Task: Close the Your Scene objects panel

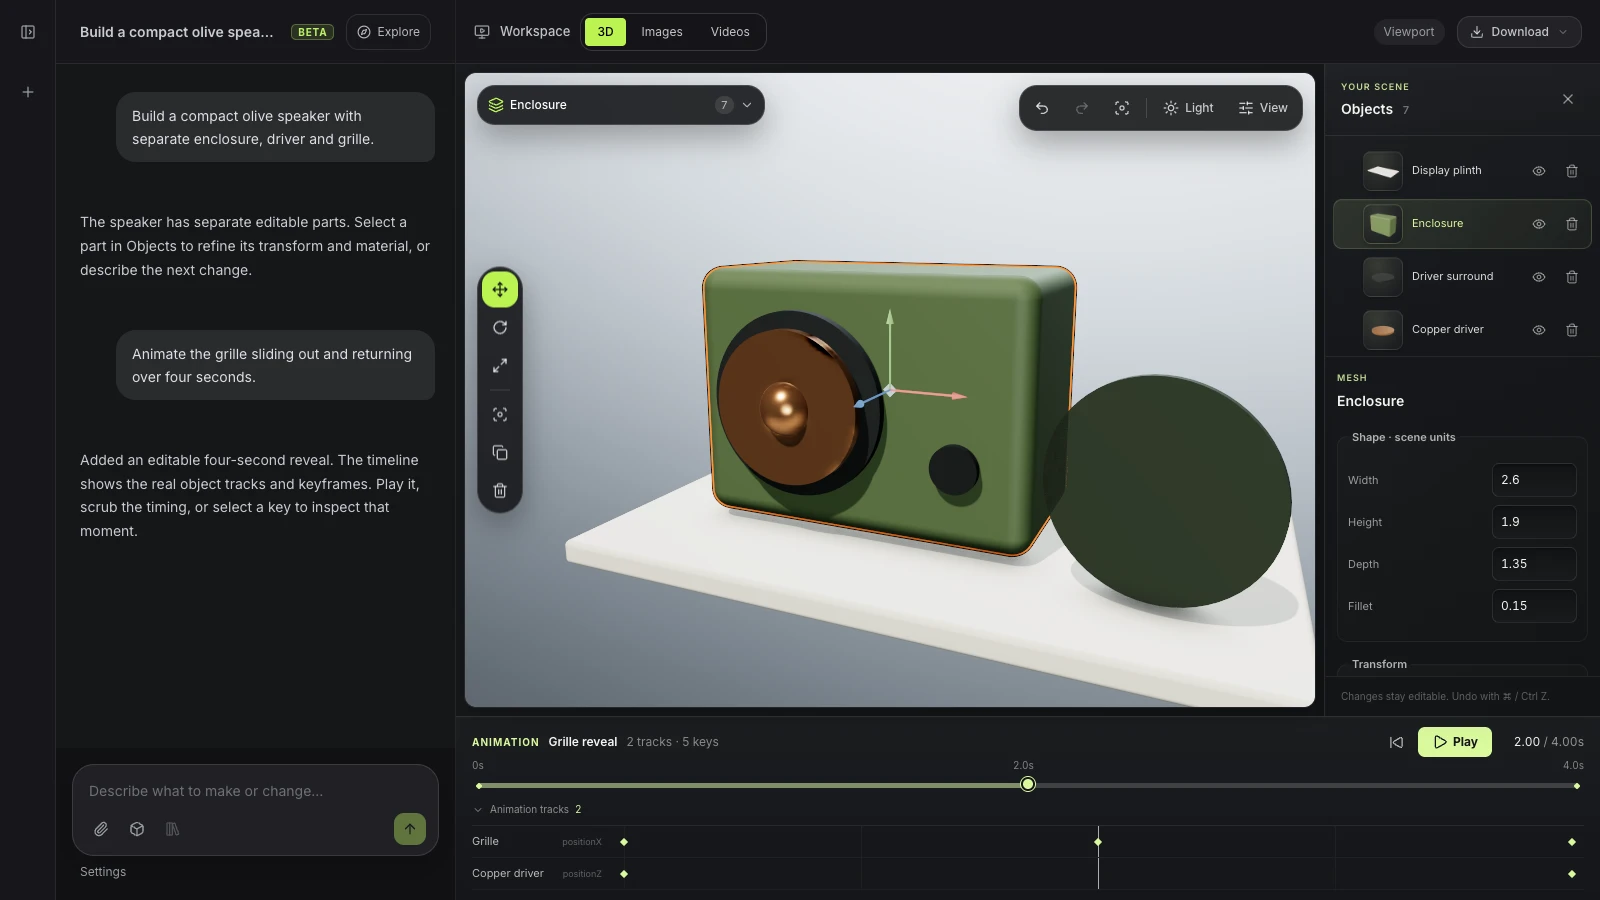Action: coord(1568,99)
